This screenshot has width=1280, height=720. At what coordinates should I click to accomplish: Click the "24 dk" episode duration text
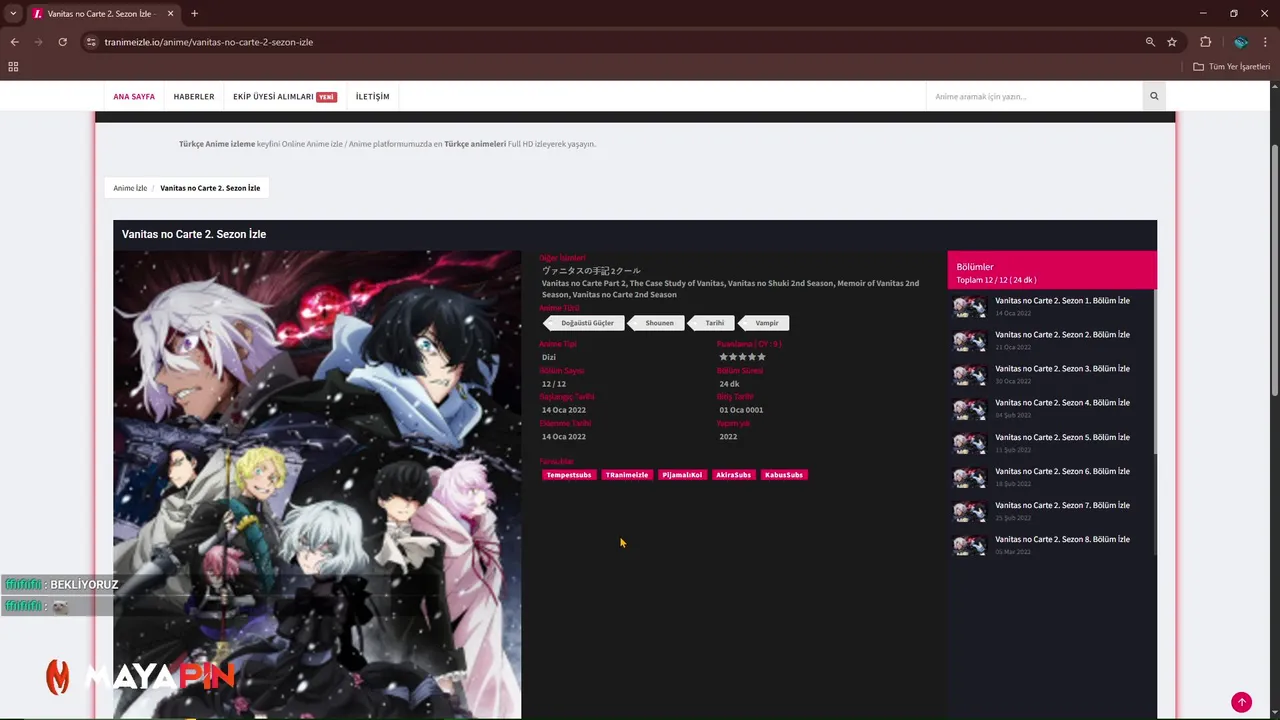[729, 384]
